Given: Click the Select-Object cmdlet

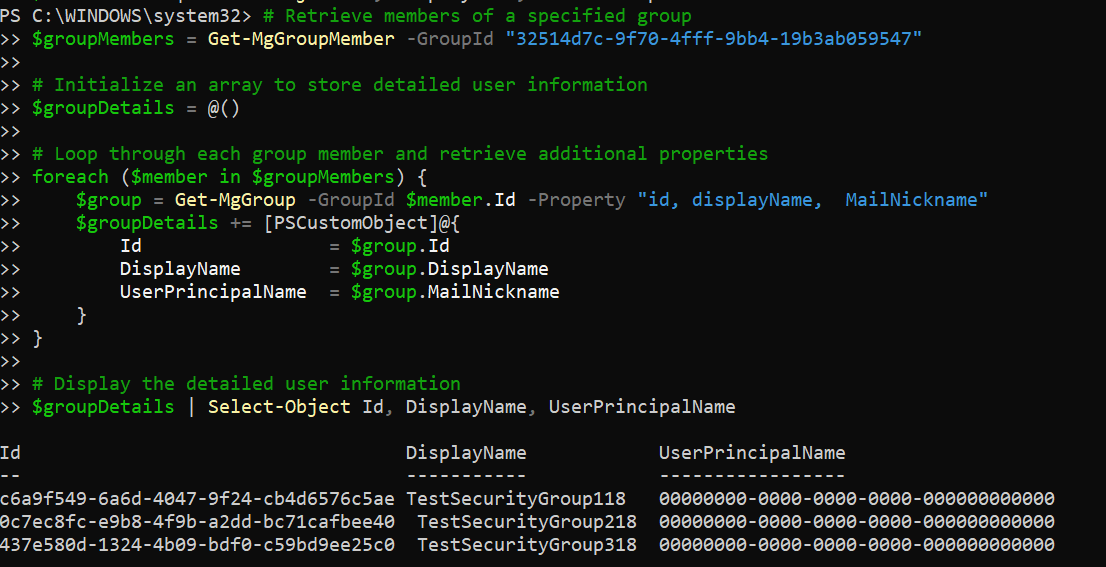Looking at the screenshot, I should coord(279,407).
